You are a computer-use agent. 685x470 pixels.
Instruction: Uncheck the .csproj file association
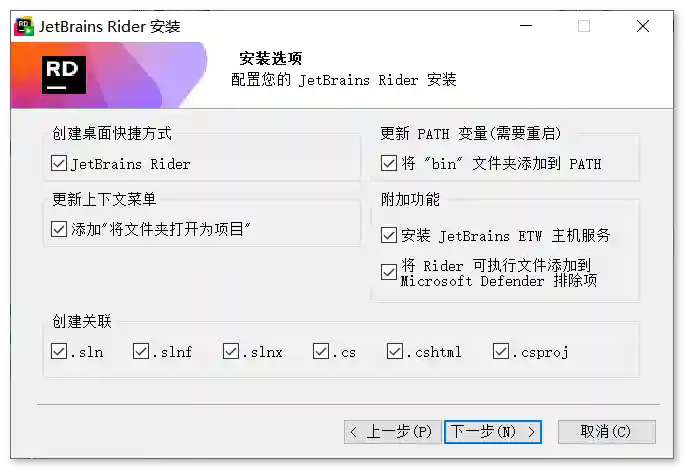pos(501,351)
